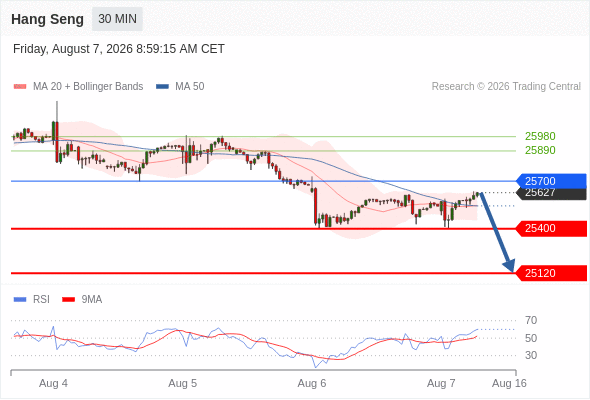590x400 pixels.
Task: Select the Aug 4 date on axis
Action: (53, 383)
